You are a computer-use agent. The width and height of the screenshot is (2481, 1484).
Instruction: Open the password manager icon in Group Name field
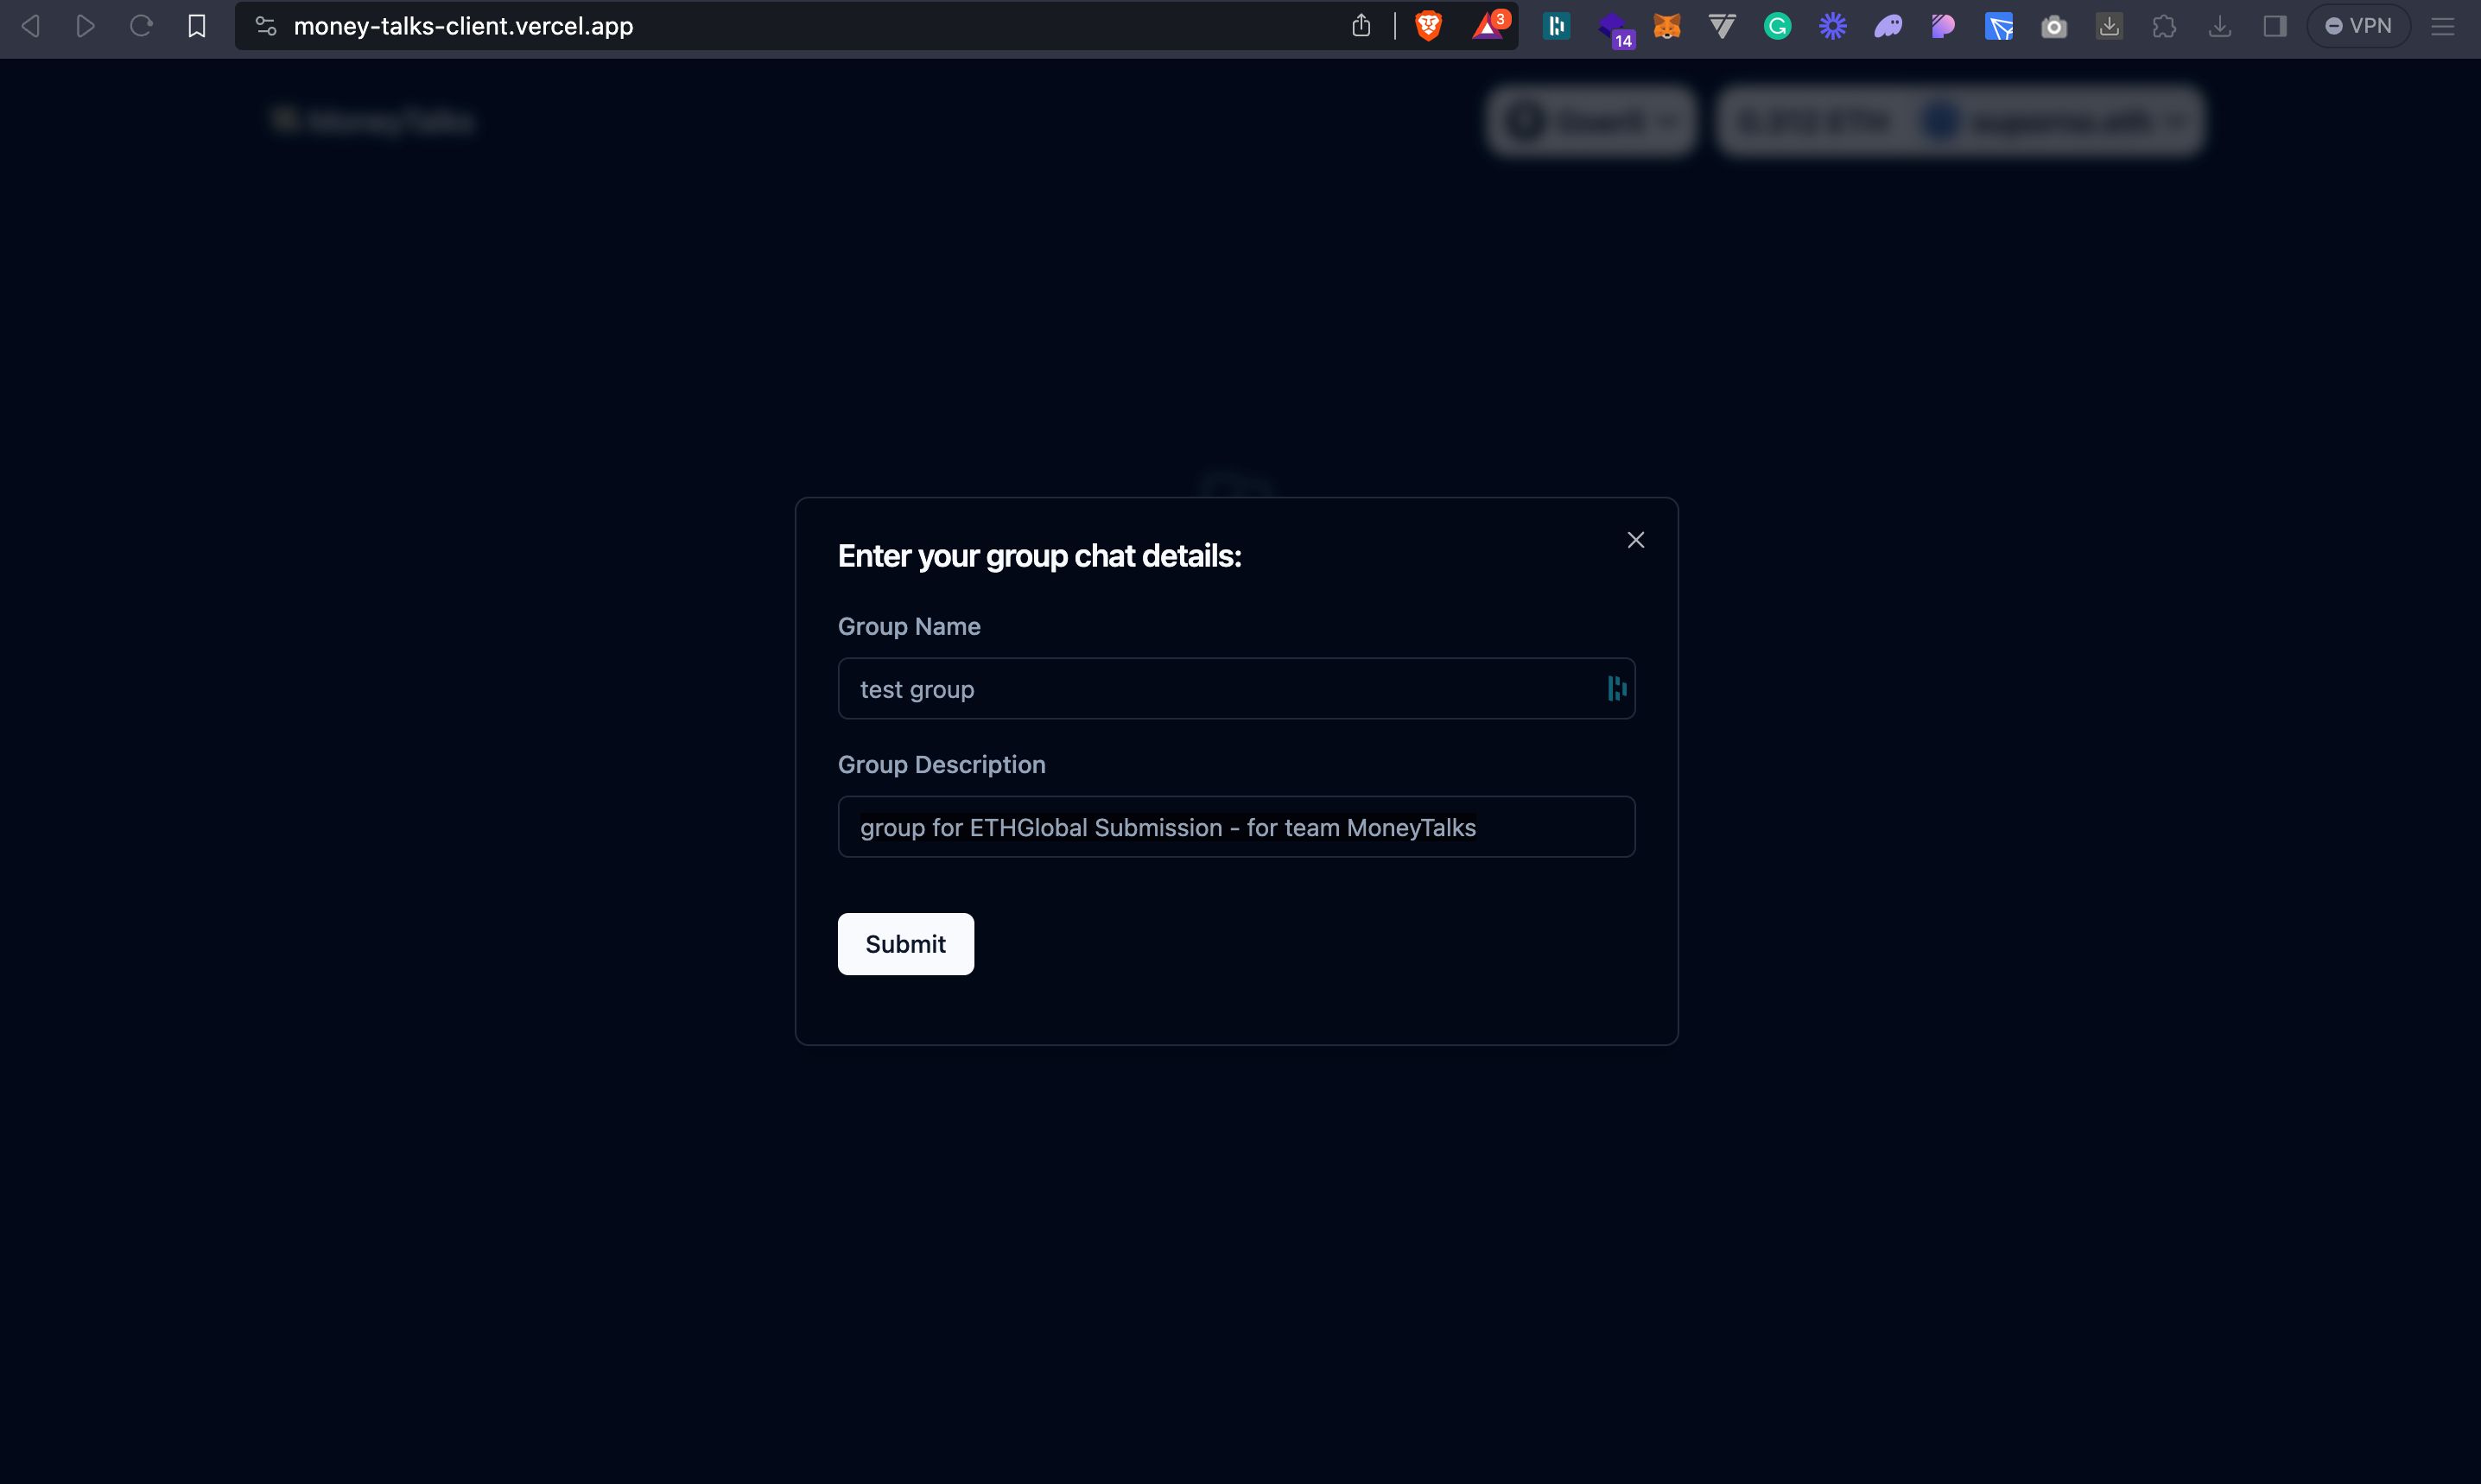click(x=1616, y=688)
